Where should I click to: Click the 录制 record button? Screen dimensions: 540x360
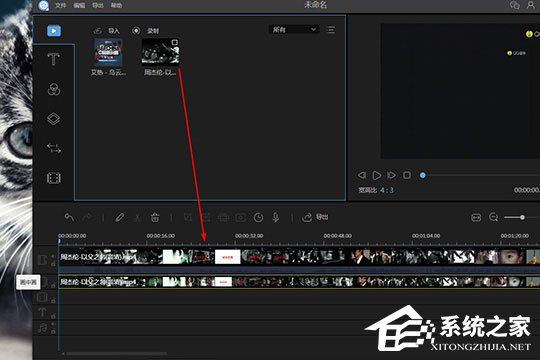146,31
